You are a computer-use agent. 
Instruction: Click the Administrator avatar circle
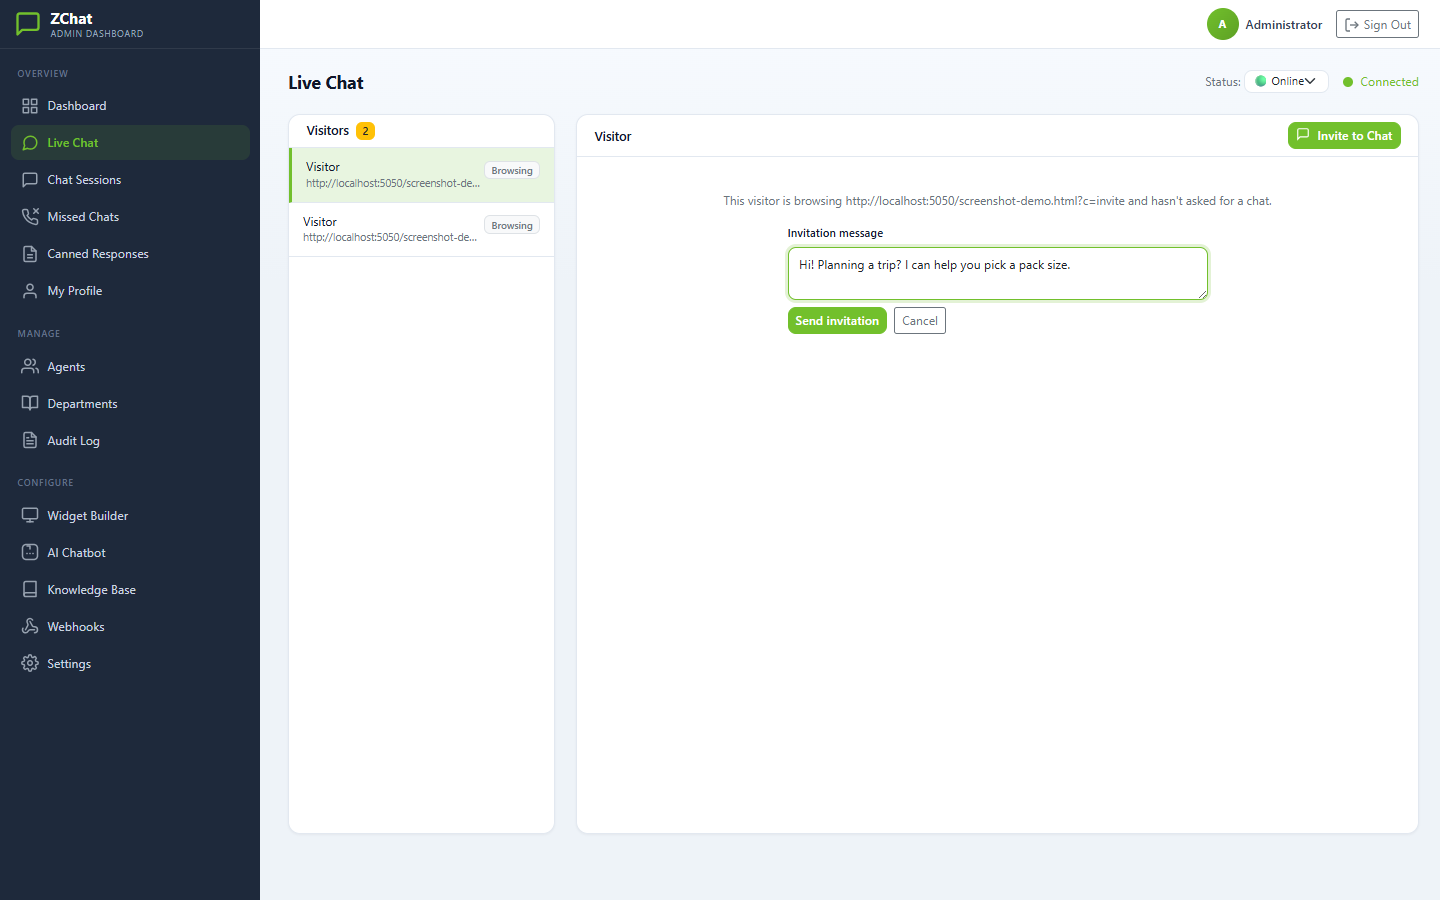[1222, 24]
